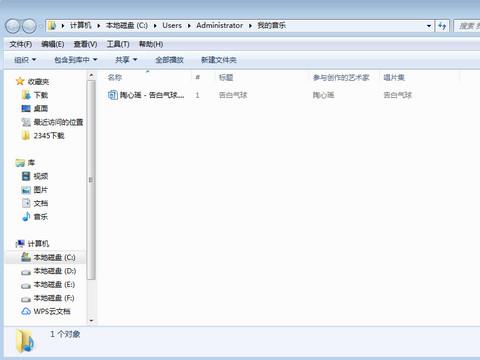Open the 共享 dropdown menu
Image resolution: width=480 pixels, height=360 pixels.
coord(126,60)
